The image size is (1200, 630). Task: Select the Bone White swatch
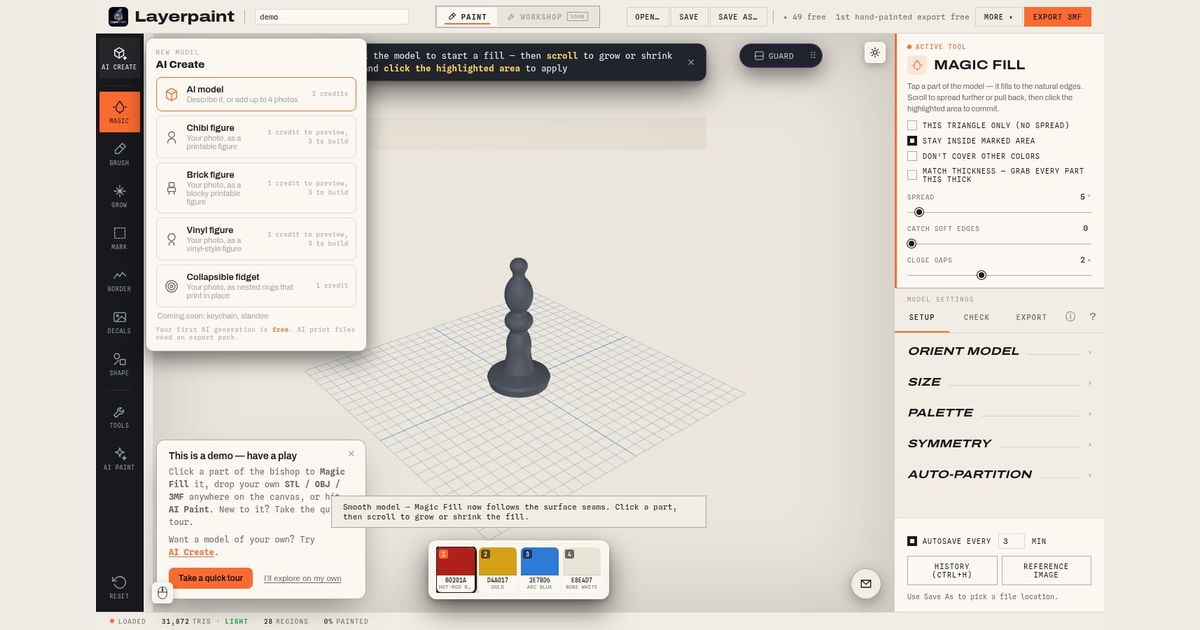(x=582, y=569)
